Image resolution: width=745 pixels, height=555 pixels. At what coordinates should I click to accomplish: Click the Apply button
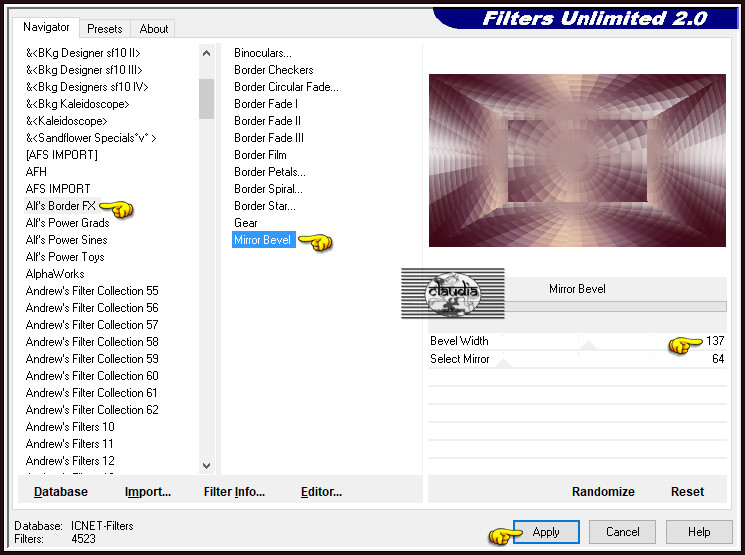(546, 532)
